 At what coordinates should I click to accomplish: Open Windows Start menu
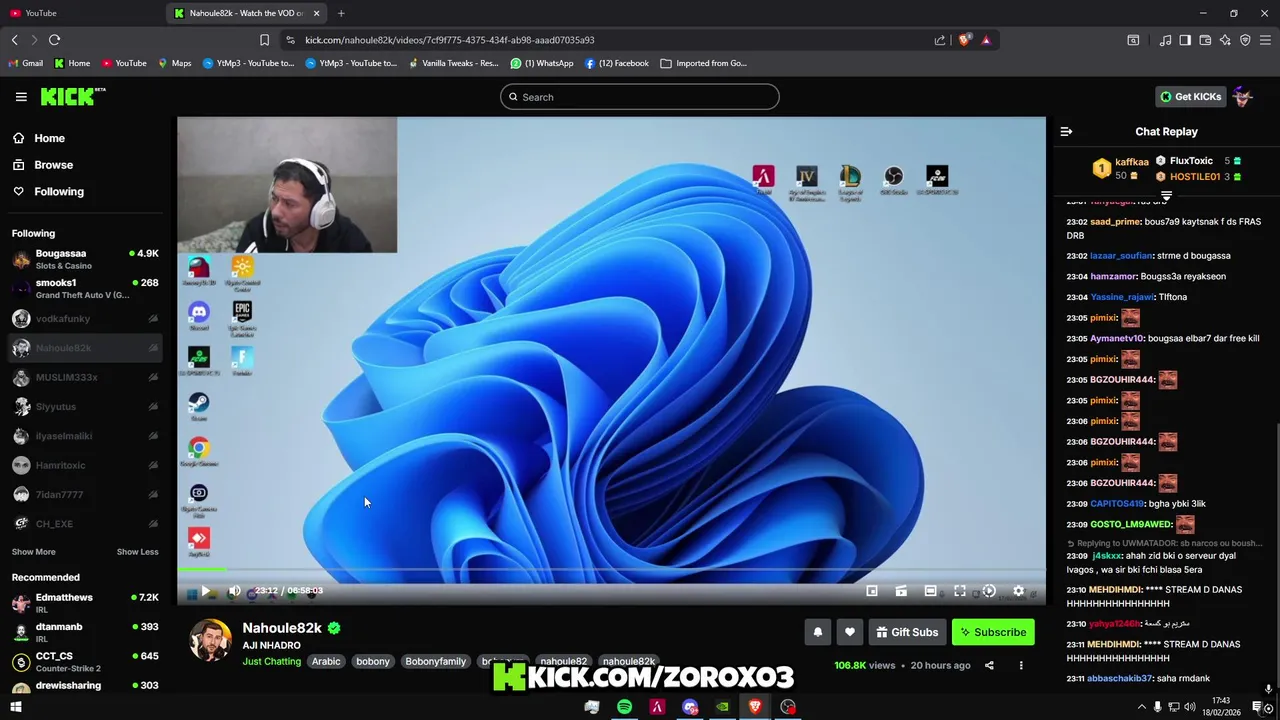pos(15,707)
